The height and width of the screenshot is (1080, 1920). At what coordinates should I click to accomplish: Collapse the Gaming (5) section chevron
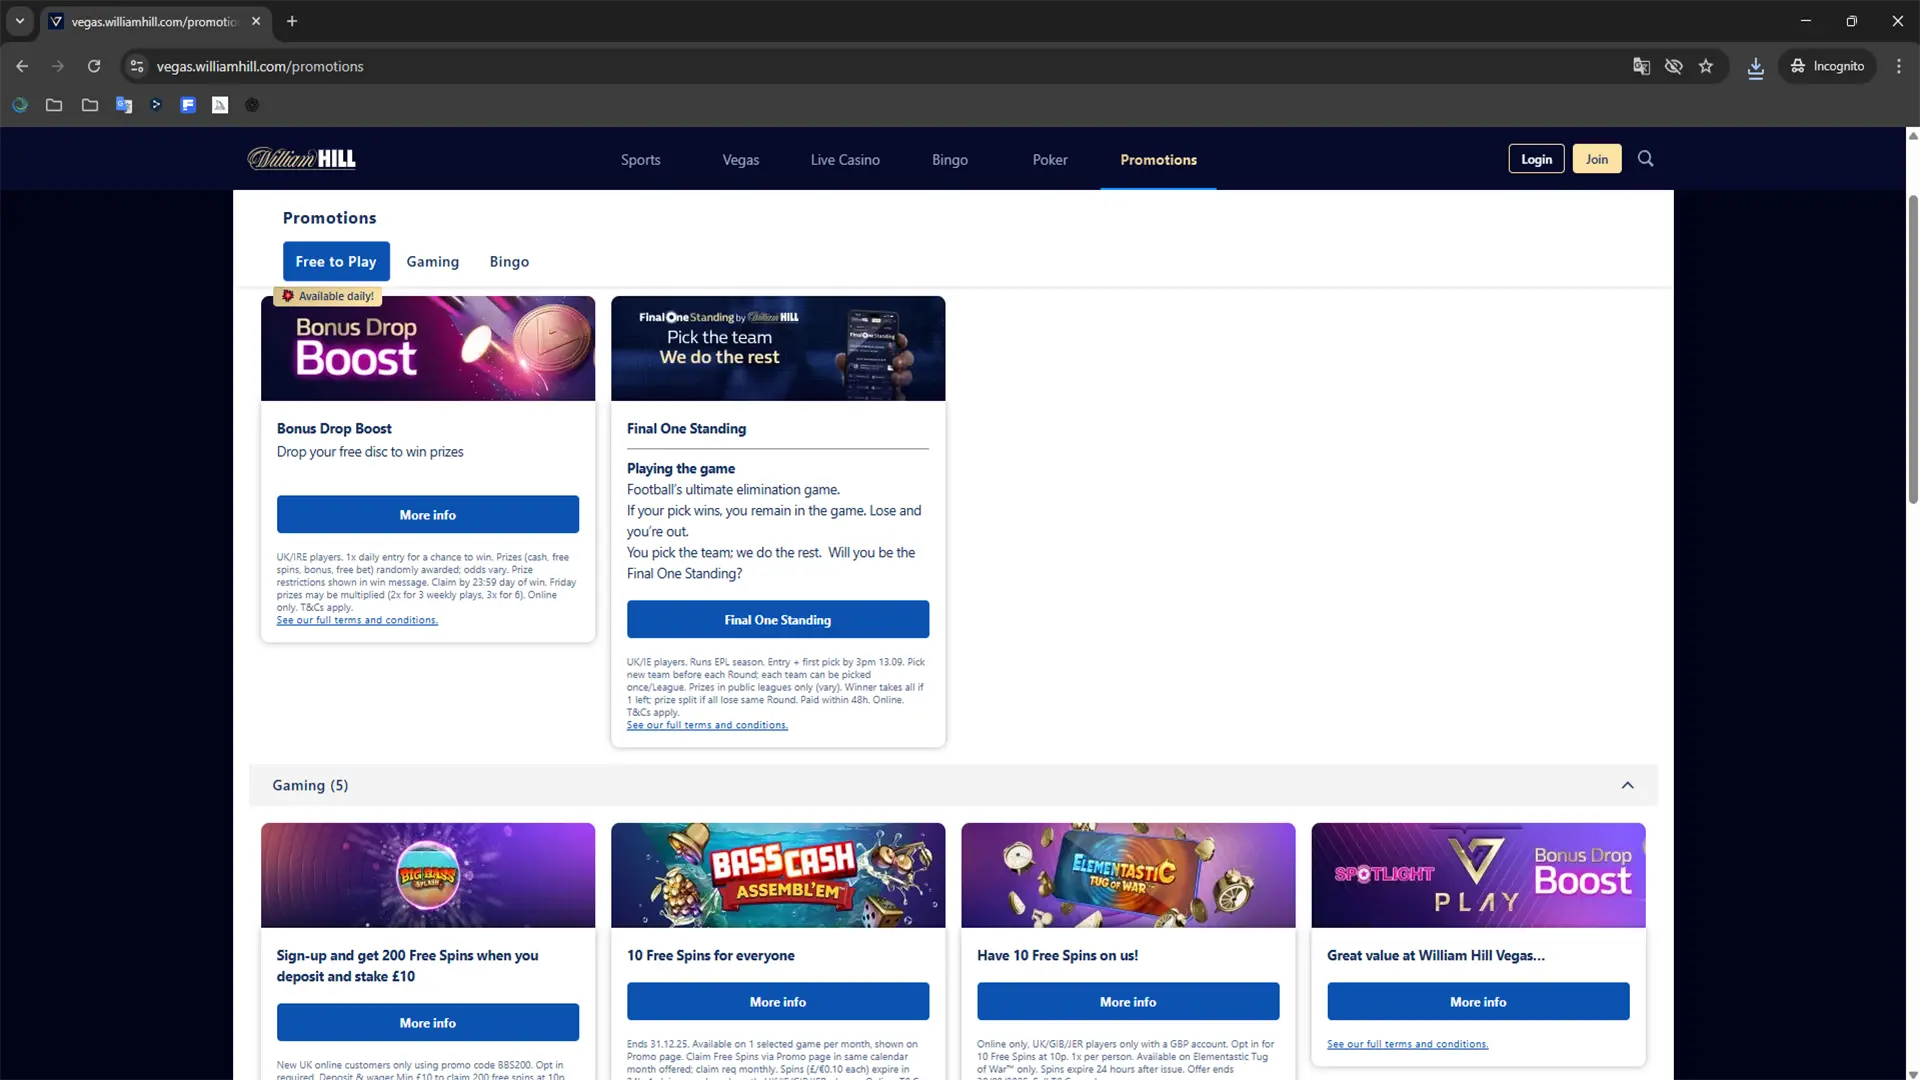pyautogui.click(x=1627, y=785)
